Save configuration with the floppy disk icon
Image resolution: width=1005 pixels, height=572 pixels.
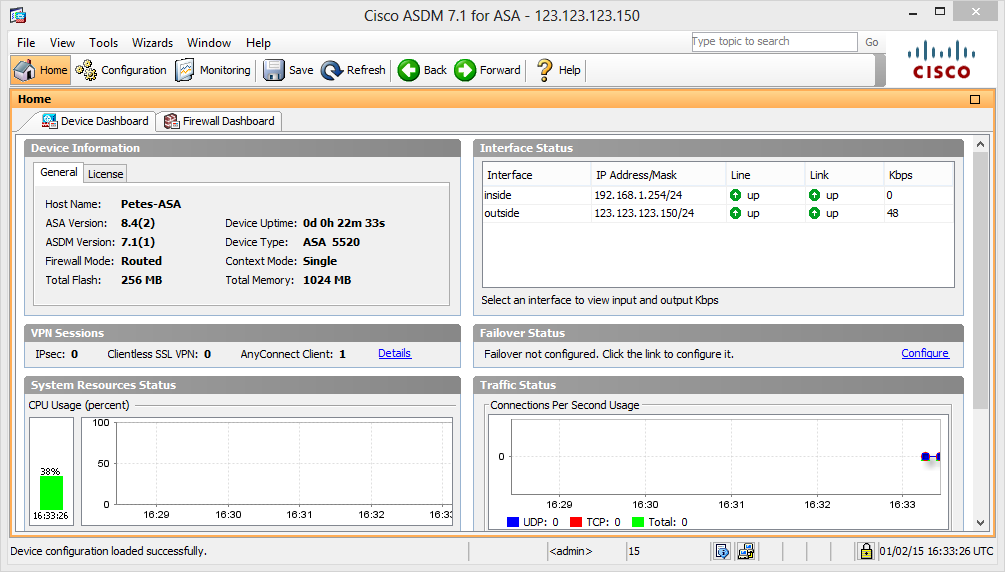pyautogui.click(x=274, y=70)
